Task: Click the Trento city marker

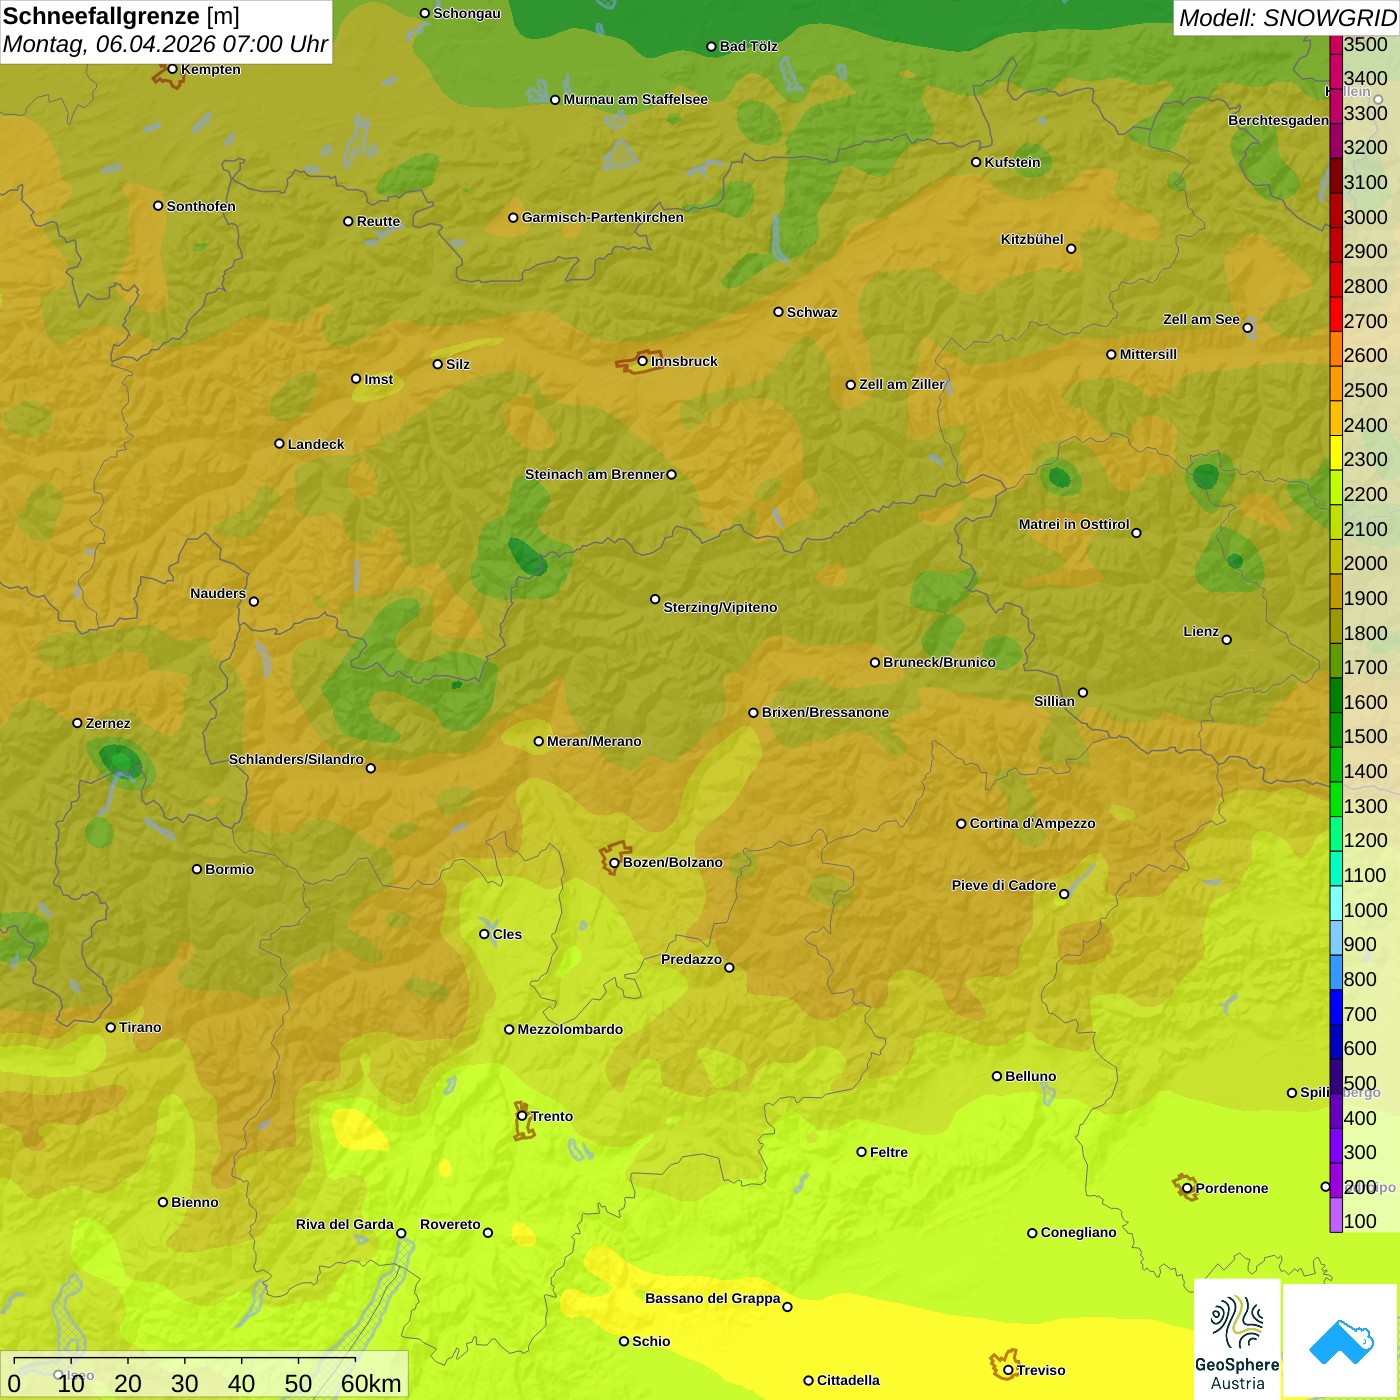Action: coord(522,1116)
